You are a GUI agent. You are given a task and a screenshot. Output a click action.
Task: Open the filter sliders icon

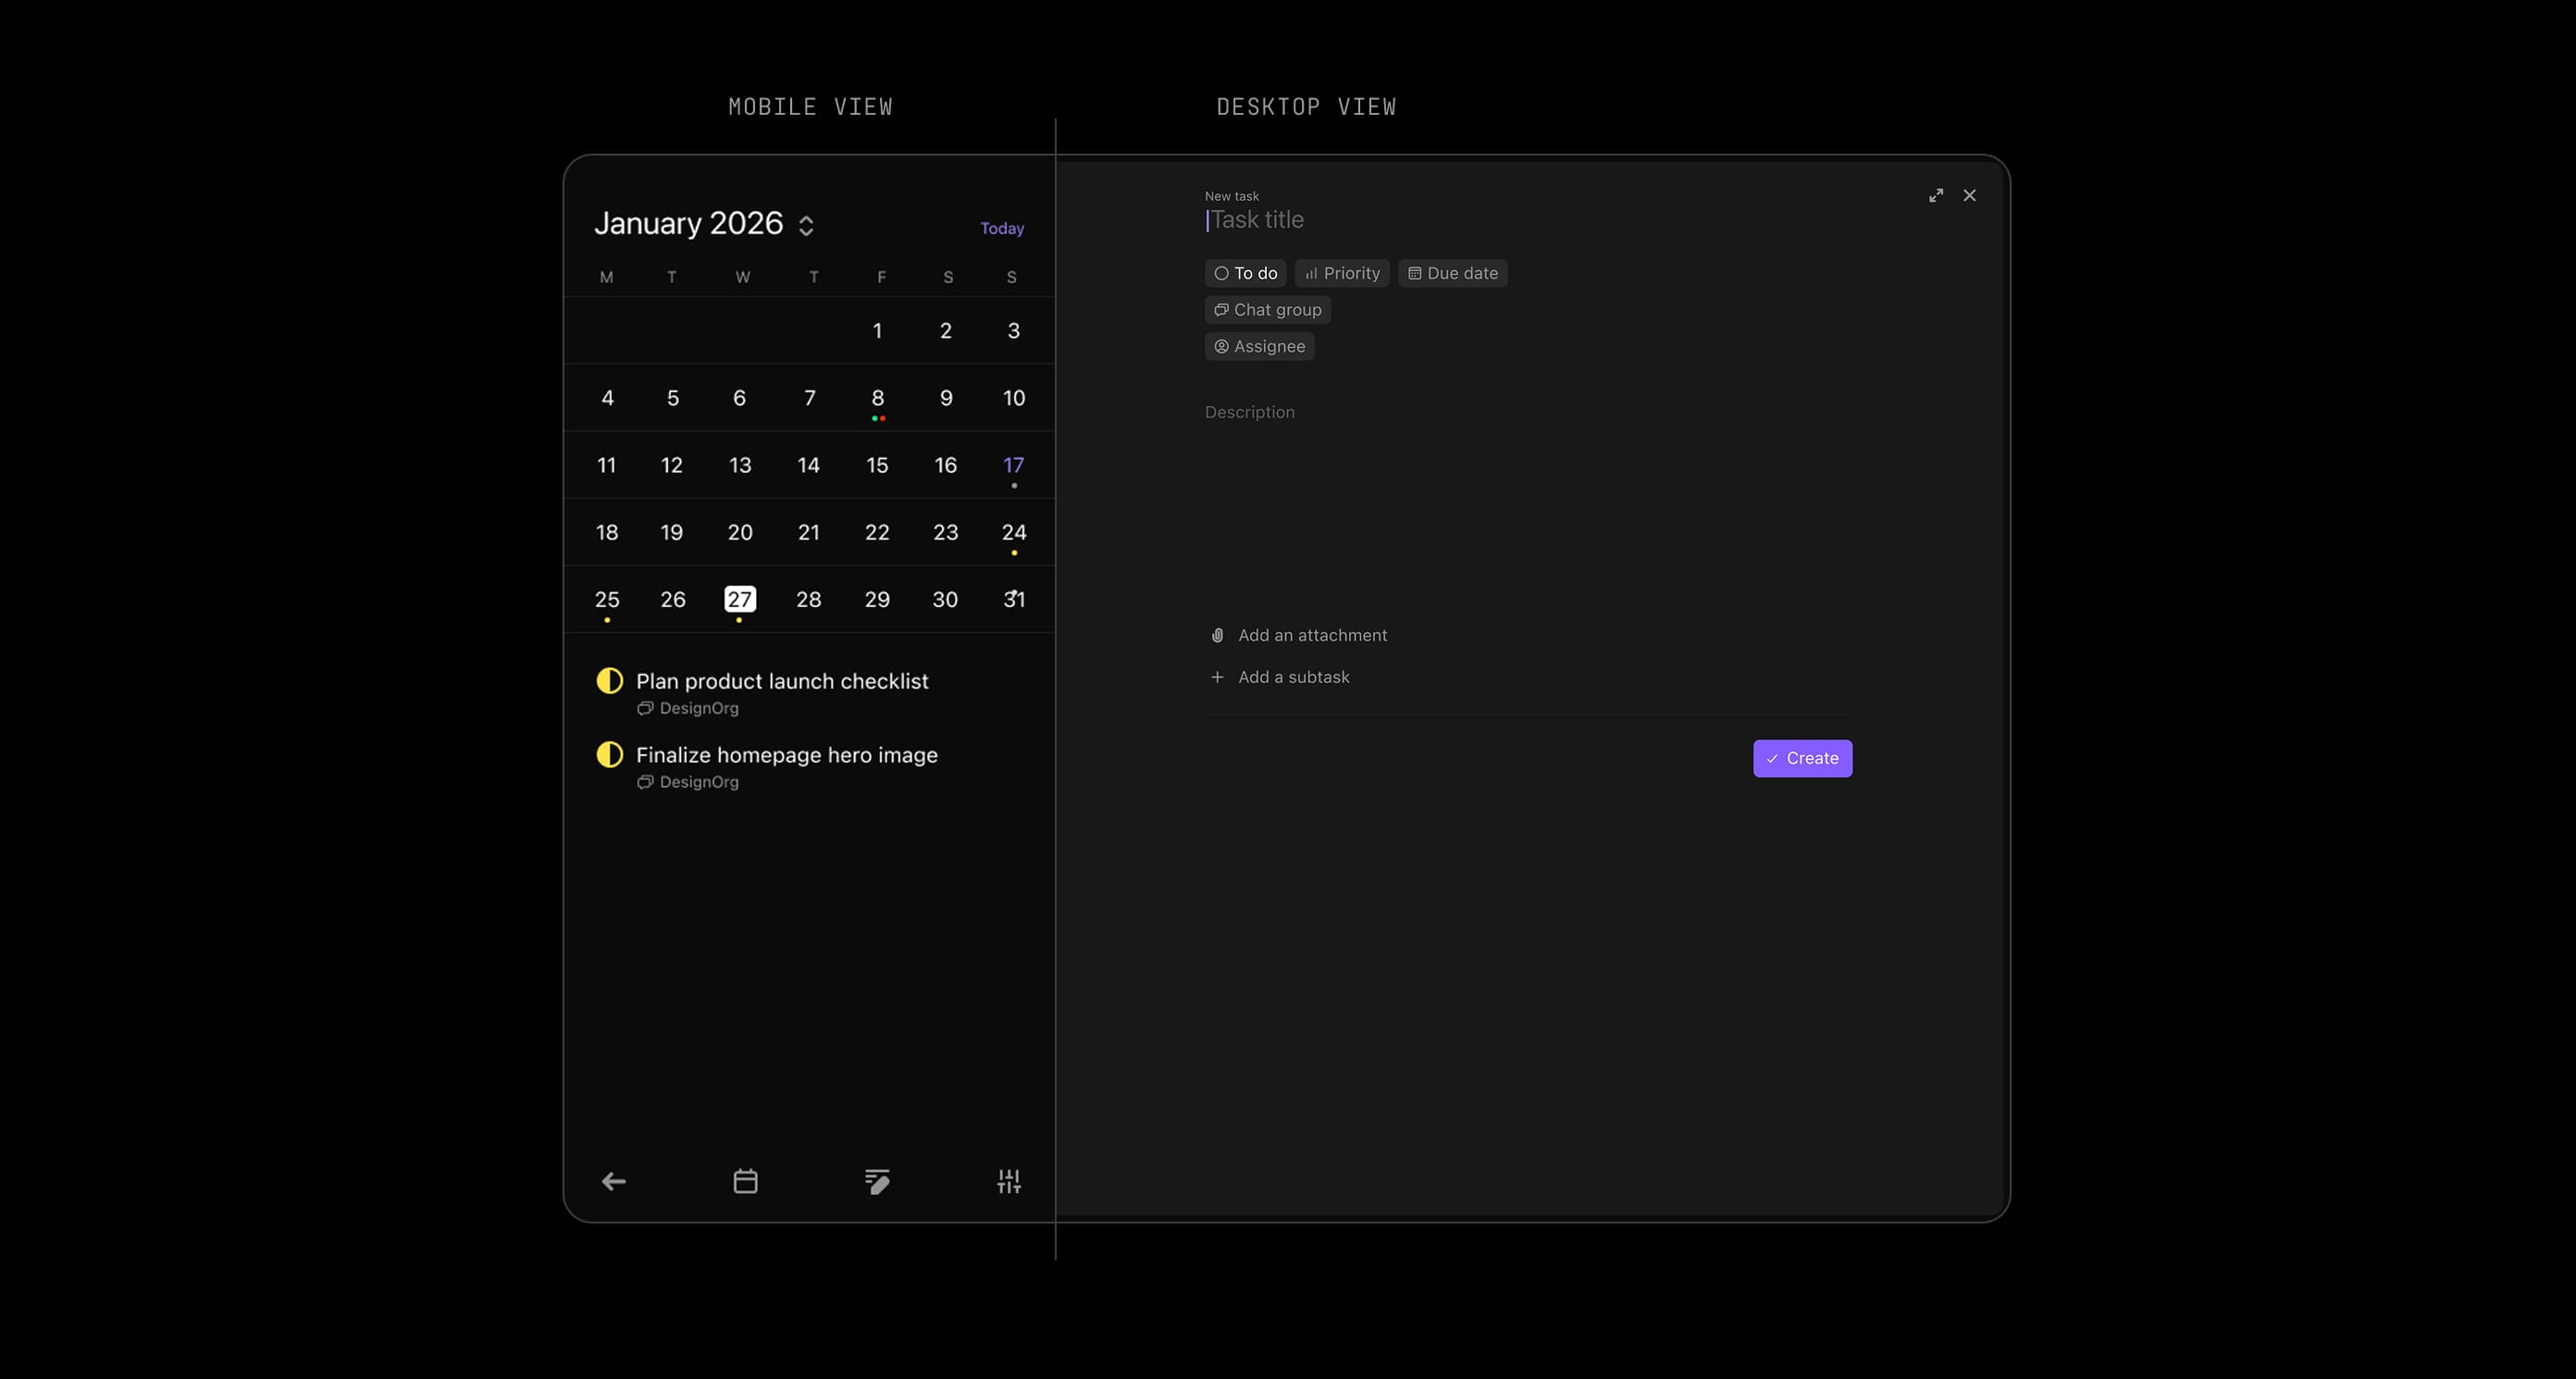click(x=1009, y=1181)
